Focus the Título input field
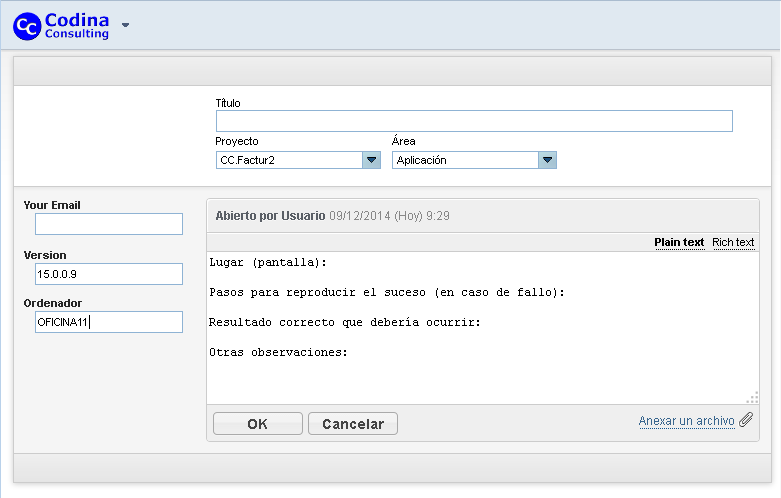Screen dimensions: 781x498 (474, 121)
